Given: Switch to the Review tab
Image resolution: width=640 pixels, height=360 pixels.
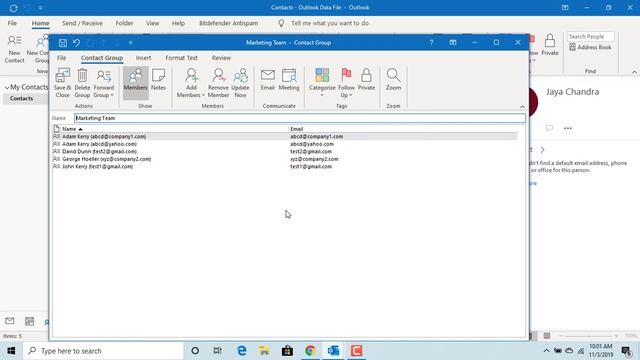Looking at the screenshot, I should pyautogui.click(x=221, y=58).
